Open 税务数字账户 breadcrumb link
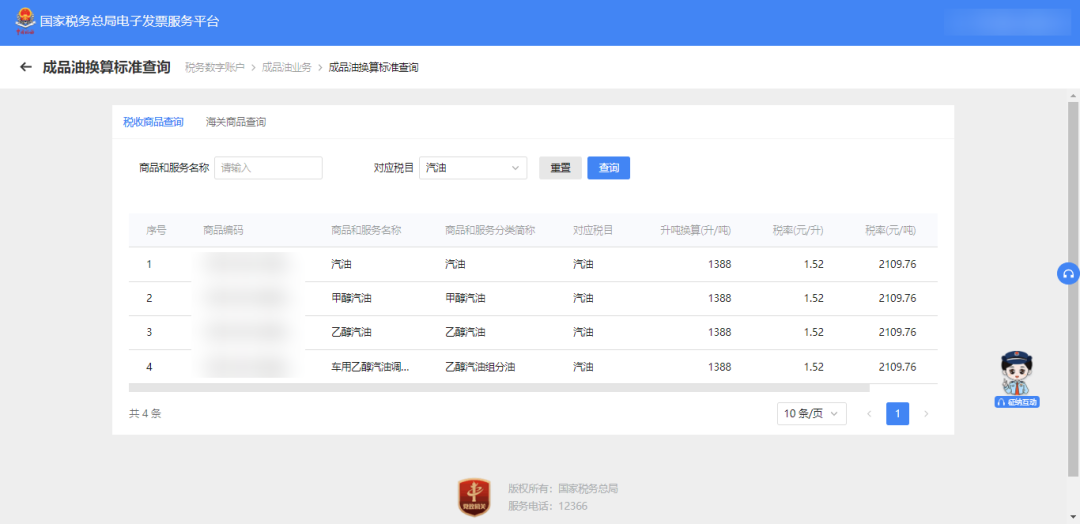The height and width of the screenshot is (524, 1080). (x=214, y=68)
